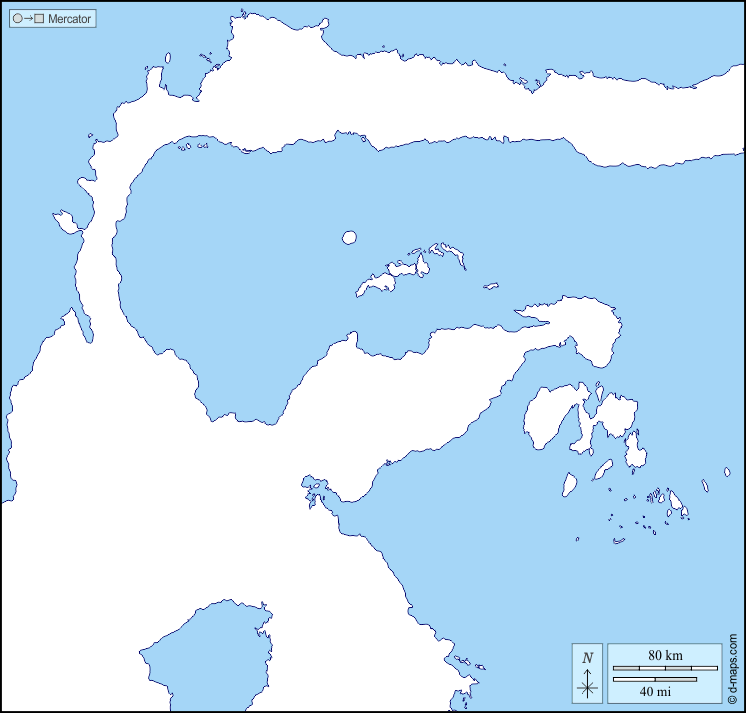The height and width of the screenshot is (713, 746).
Task: Click the 80 km scale bar
Action: 664,668
